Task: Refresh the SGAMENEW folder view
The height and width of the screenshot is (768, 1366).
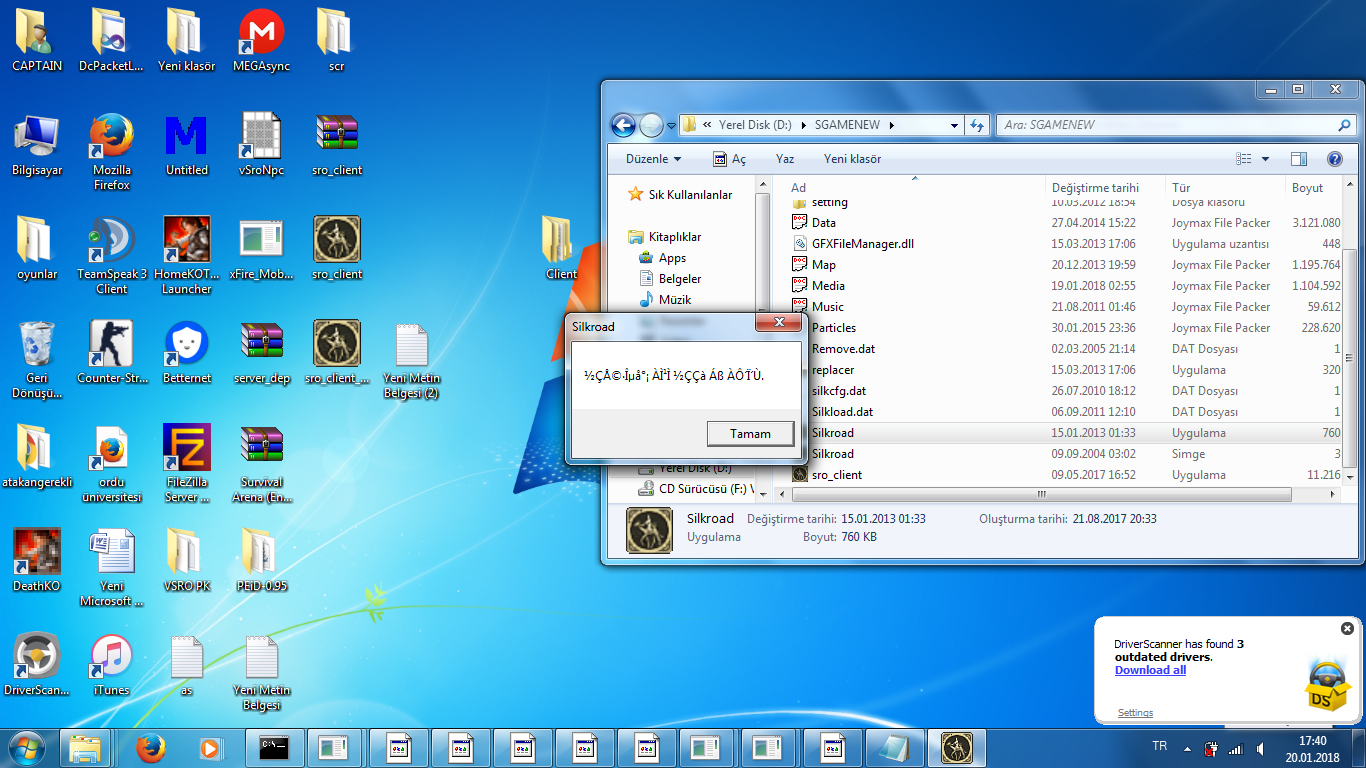Action: click(x=977, y=125)
